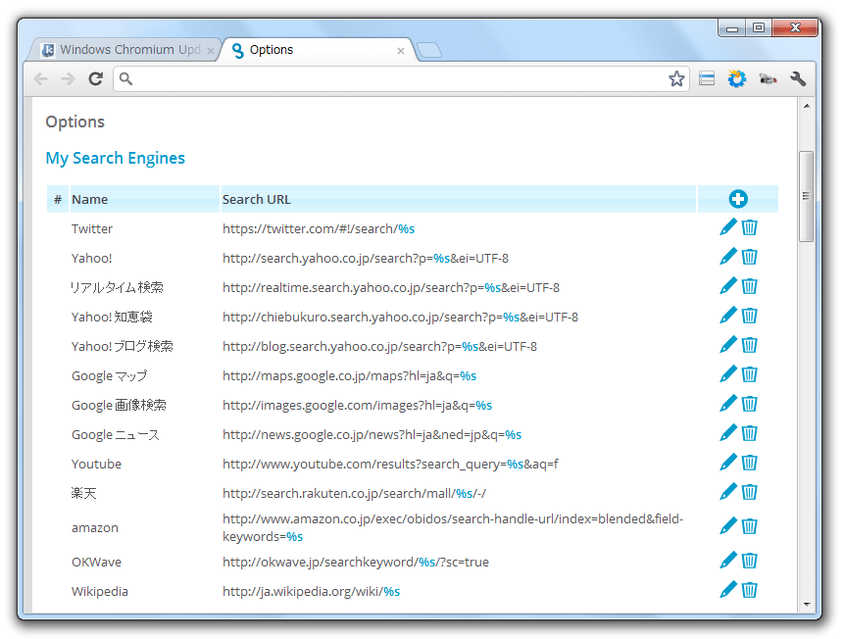This screenshot has width=843, height=639.
Task: Edit the Wikipedia search engine entry
Action: tap(728, 590)
